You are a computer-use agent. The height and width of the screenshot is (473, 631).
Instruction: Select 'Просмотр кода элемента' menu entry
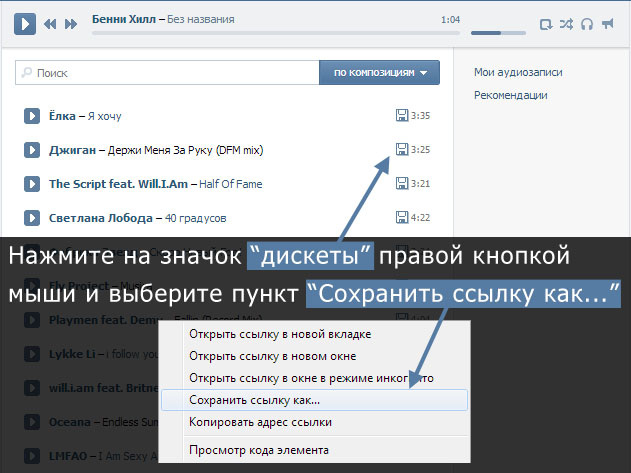click(x=258, y=450)
